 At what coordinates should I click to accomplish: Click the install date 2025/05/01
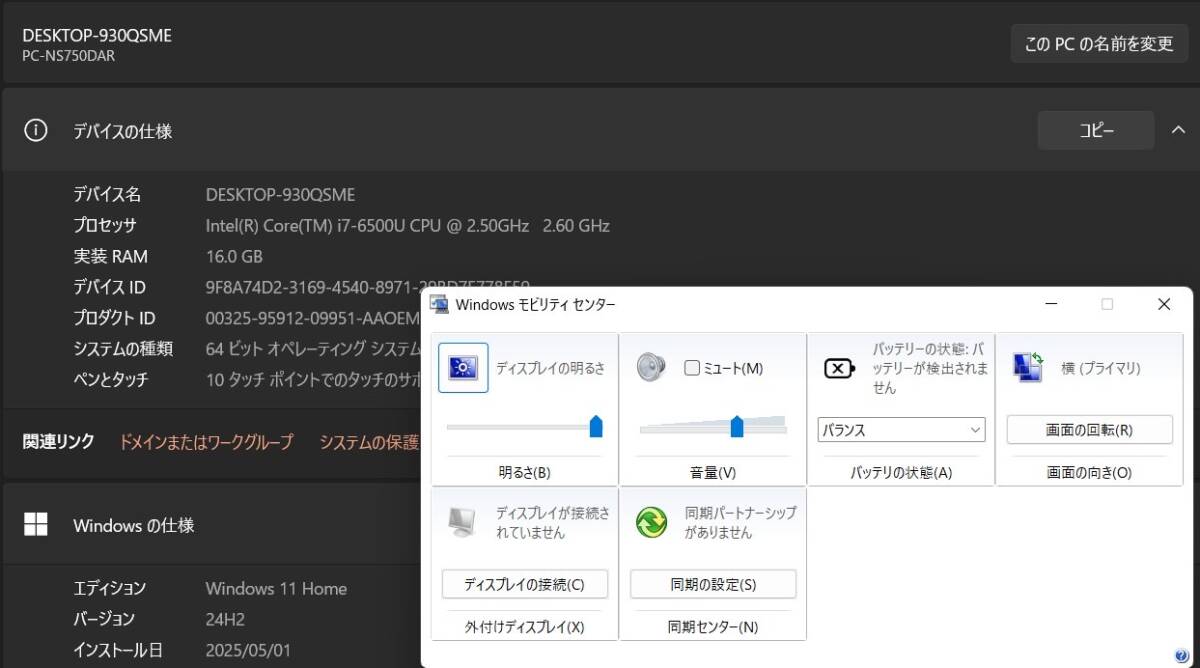(x=248, y=650)
